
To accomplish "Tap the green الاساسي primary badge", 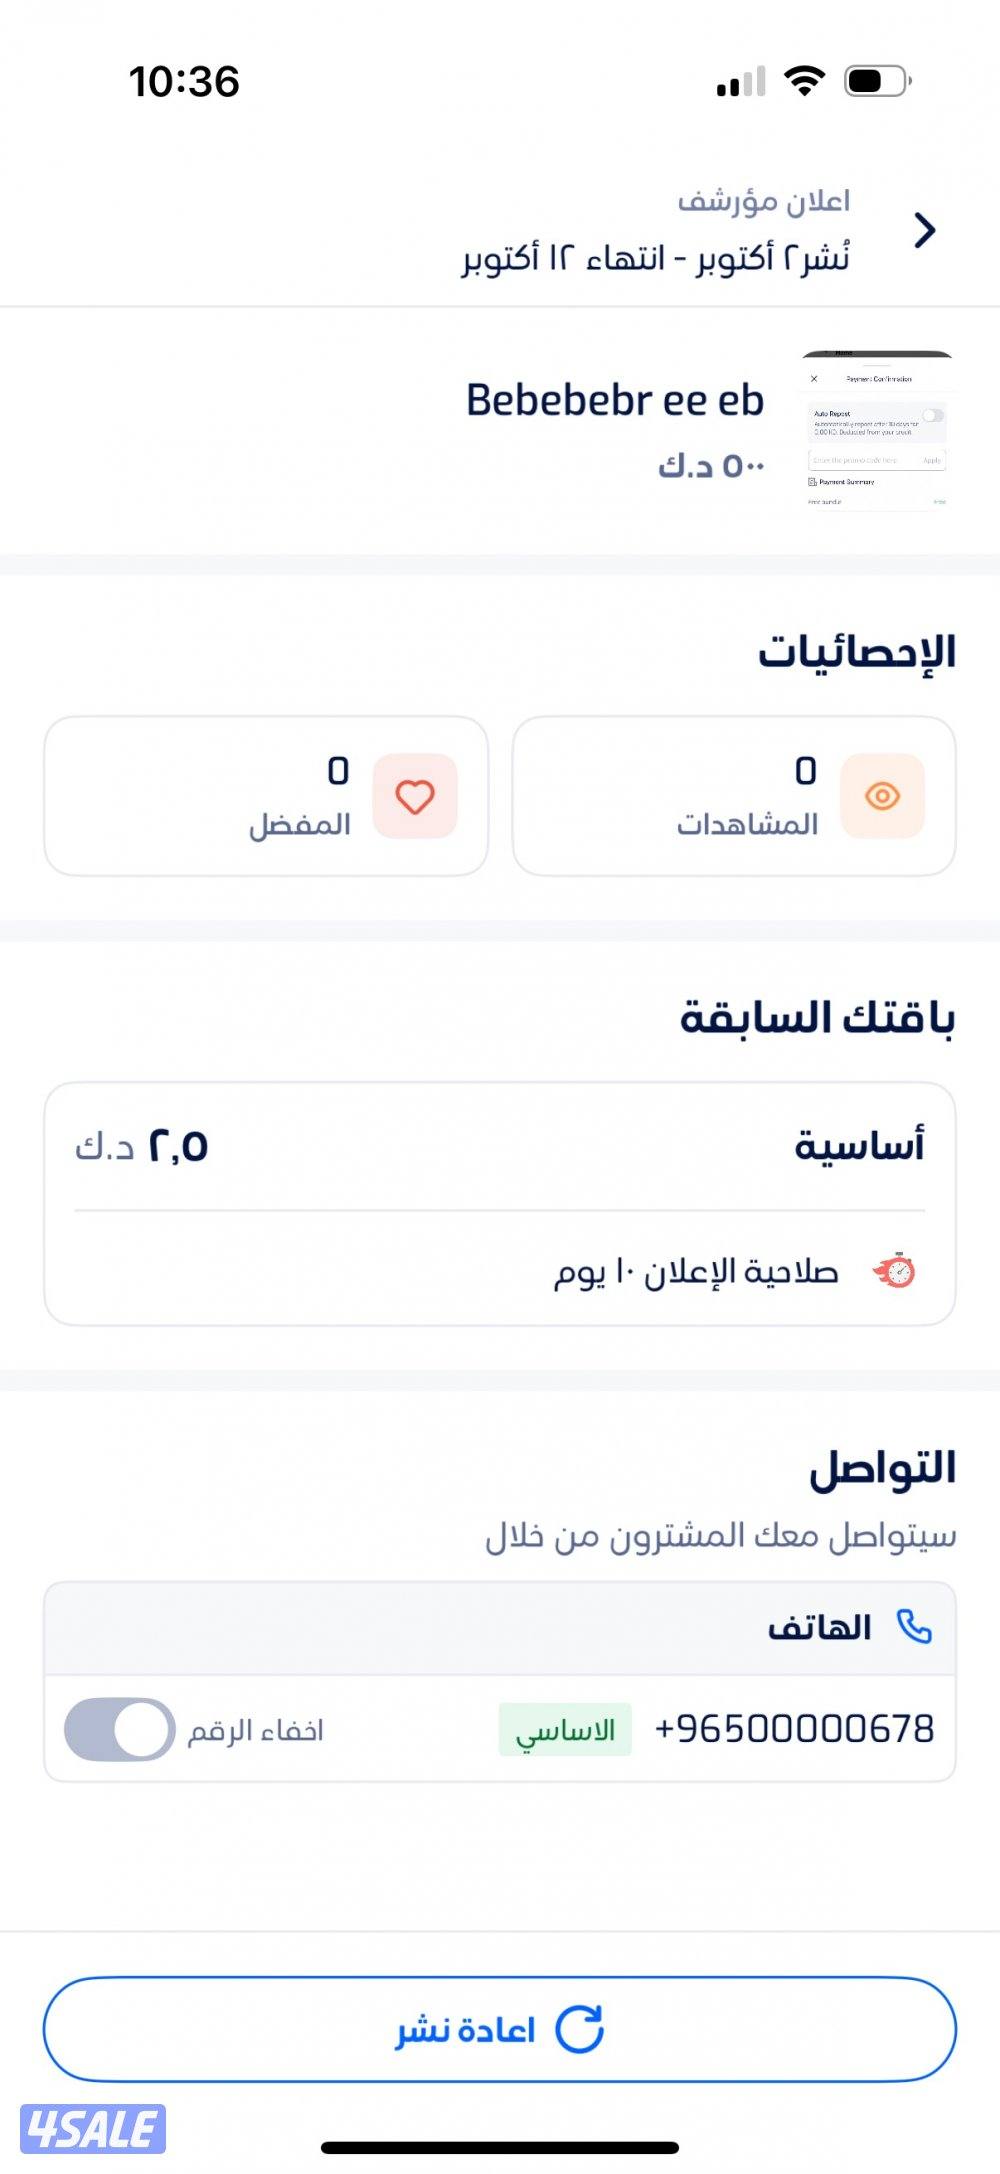I will [565, 1729].
